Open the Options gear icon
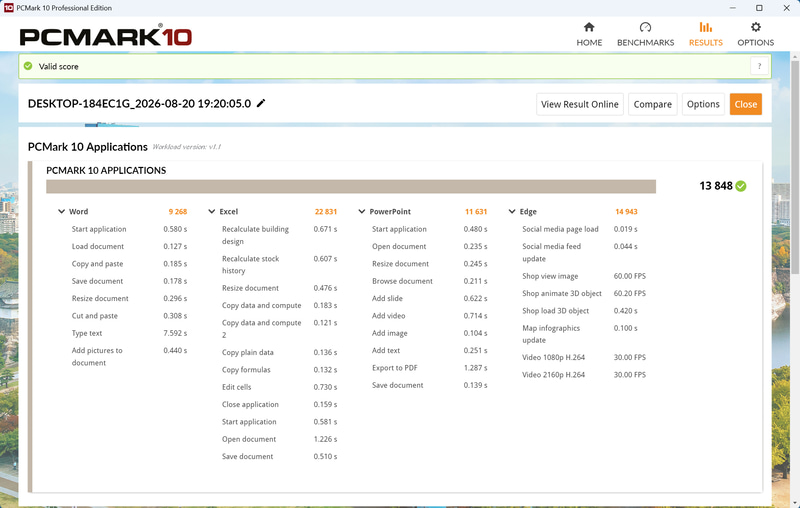 tap(756, 27)
